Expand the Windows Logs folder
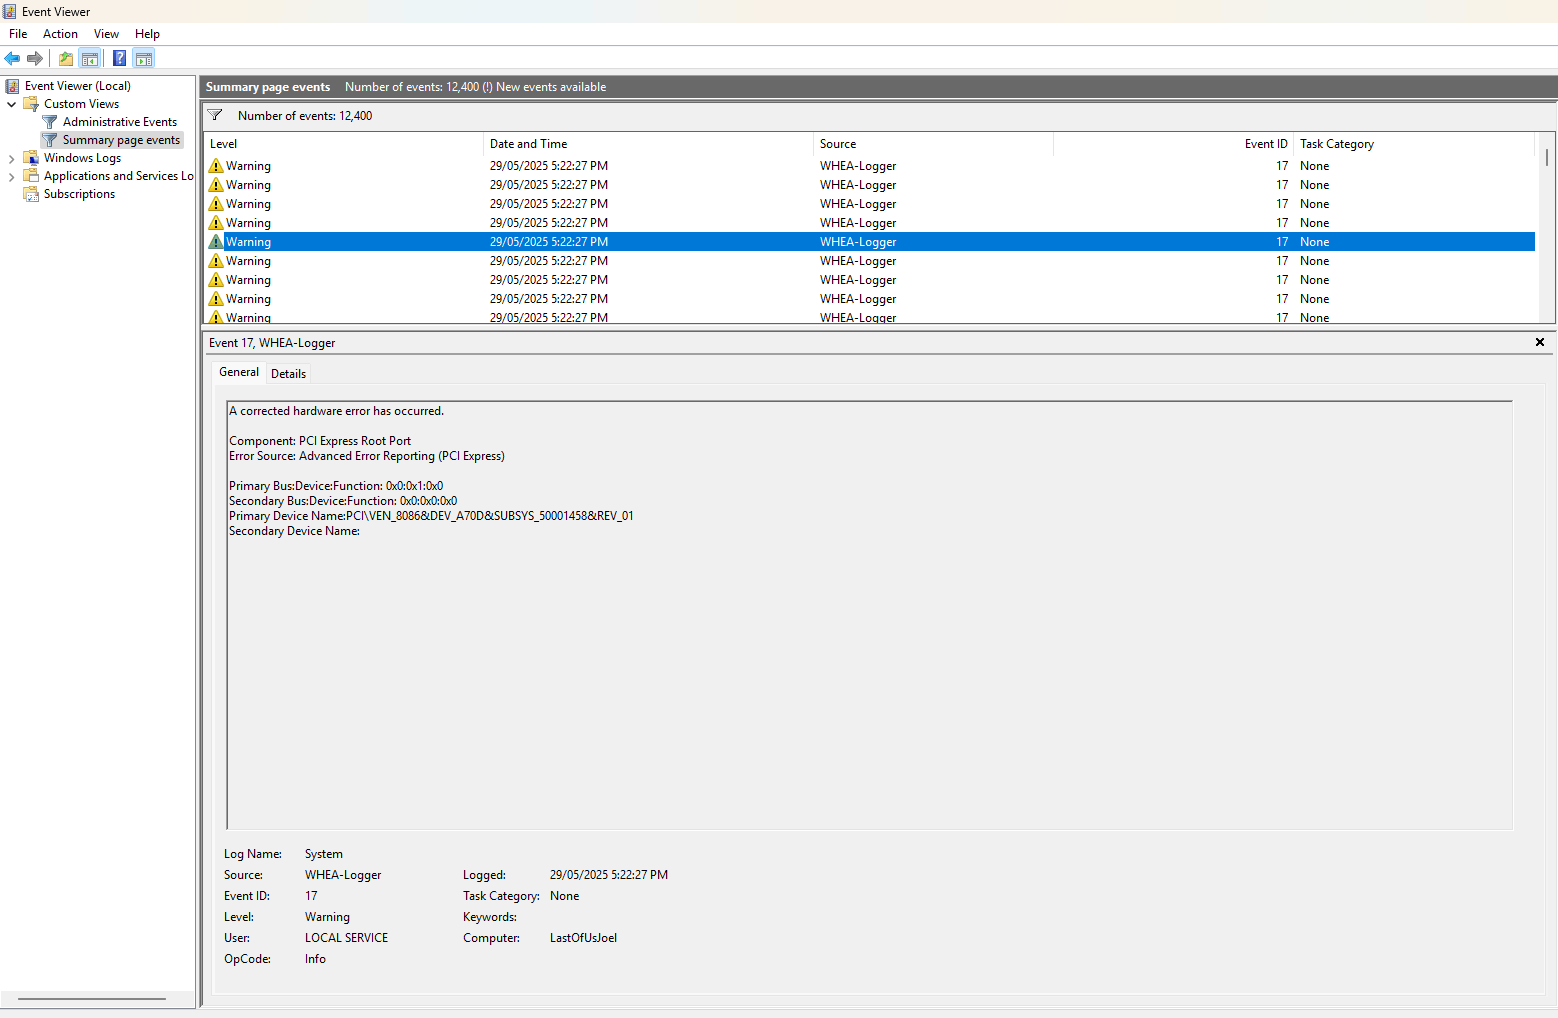The height and width of the screenshot is (1018, 1558). 12,158
